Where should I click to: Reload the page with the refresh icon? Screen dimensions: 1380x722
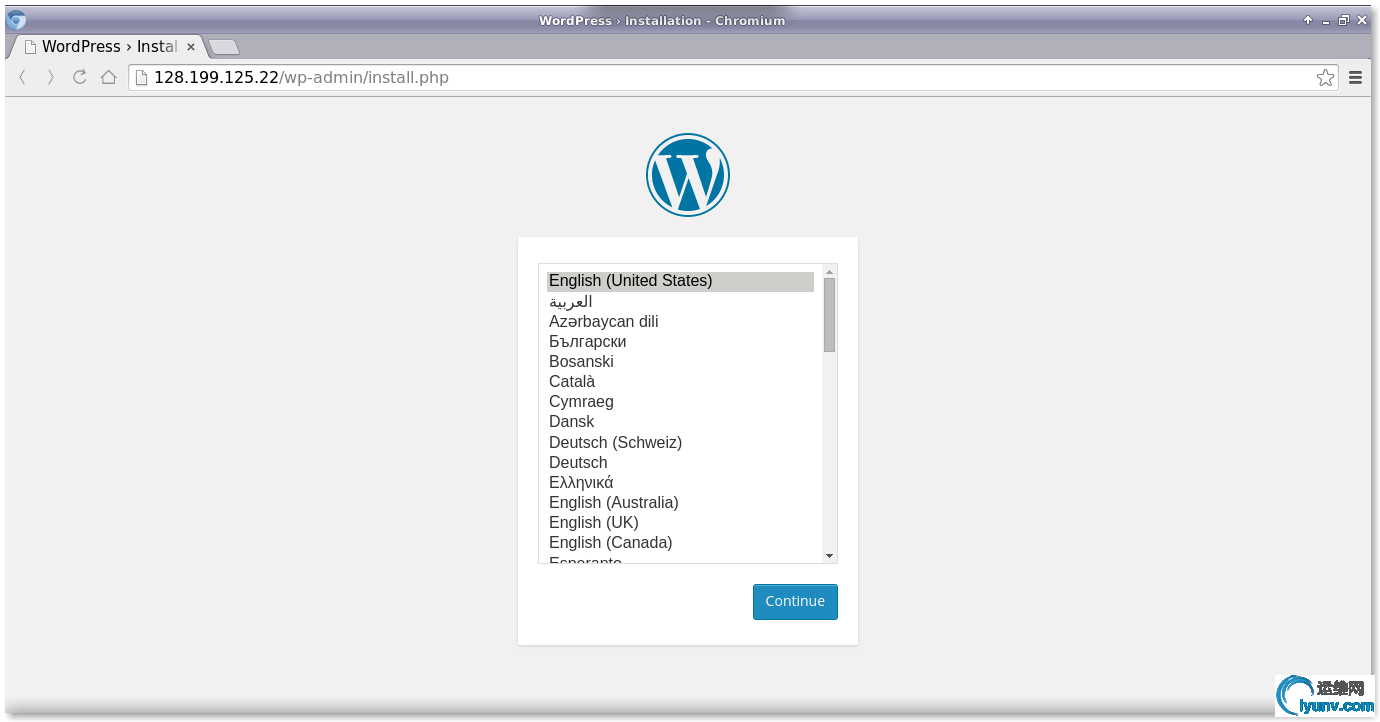(80, 77)
